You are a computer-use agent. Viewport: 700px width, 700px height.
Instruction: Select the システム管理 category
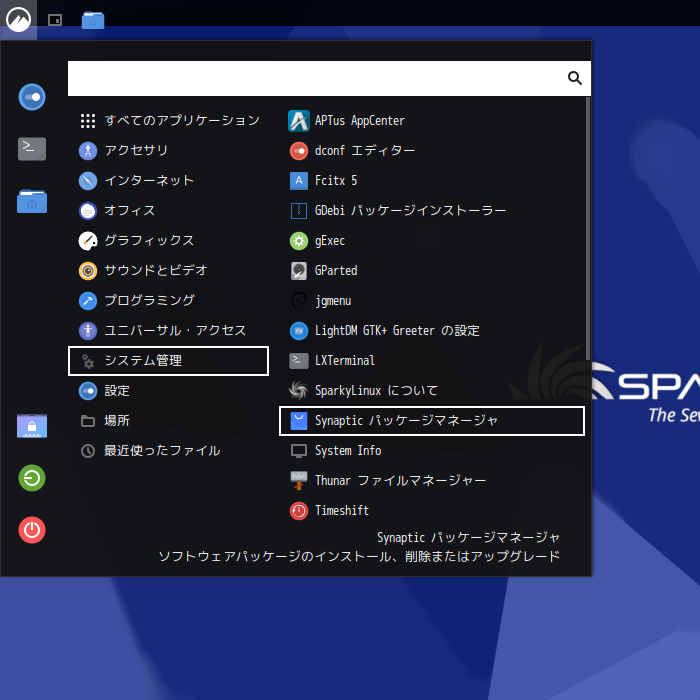tap(168, 361)
